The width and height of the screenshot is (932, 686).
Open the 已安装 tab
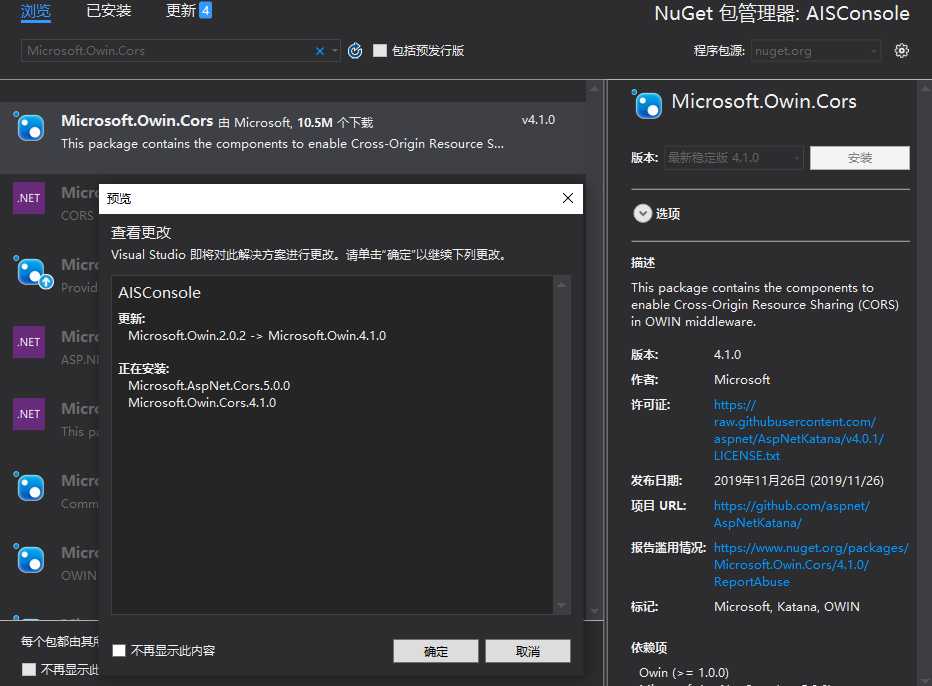pyautogui.click(x=109, y=11)
